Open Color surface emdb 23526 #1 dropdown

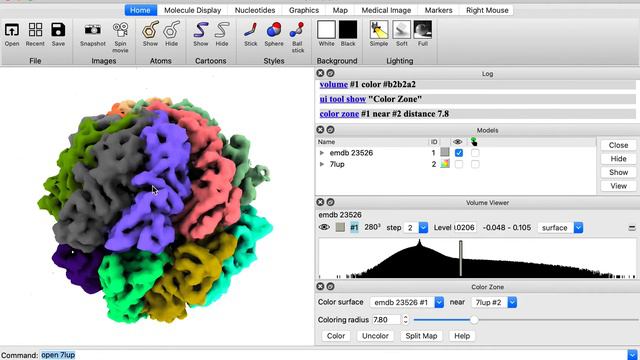pyautogui.click(x=439, y=302)
